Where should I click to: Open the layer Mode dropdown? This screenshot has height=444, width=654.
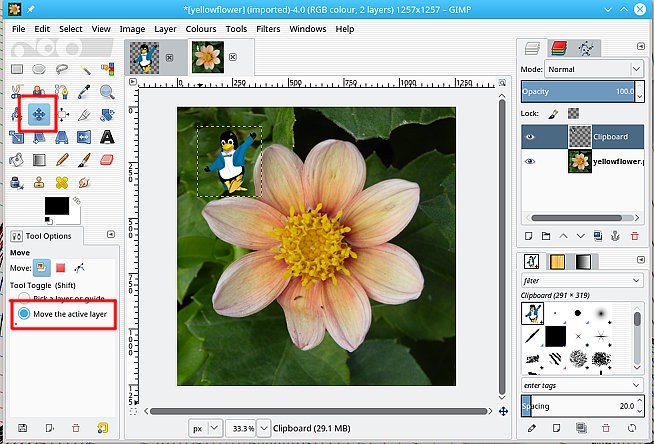click(594, 69)
